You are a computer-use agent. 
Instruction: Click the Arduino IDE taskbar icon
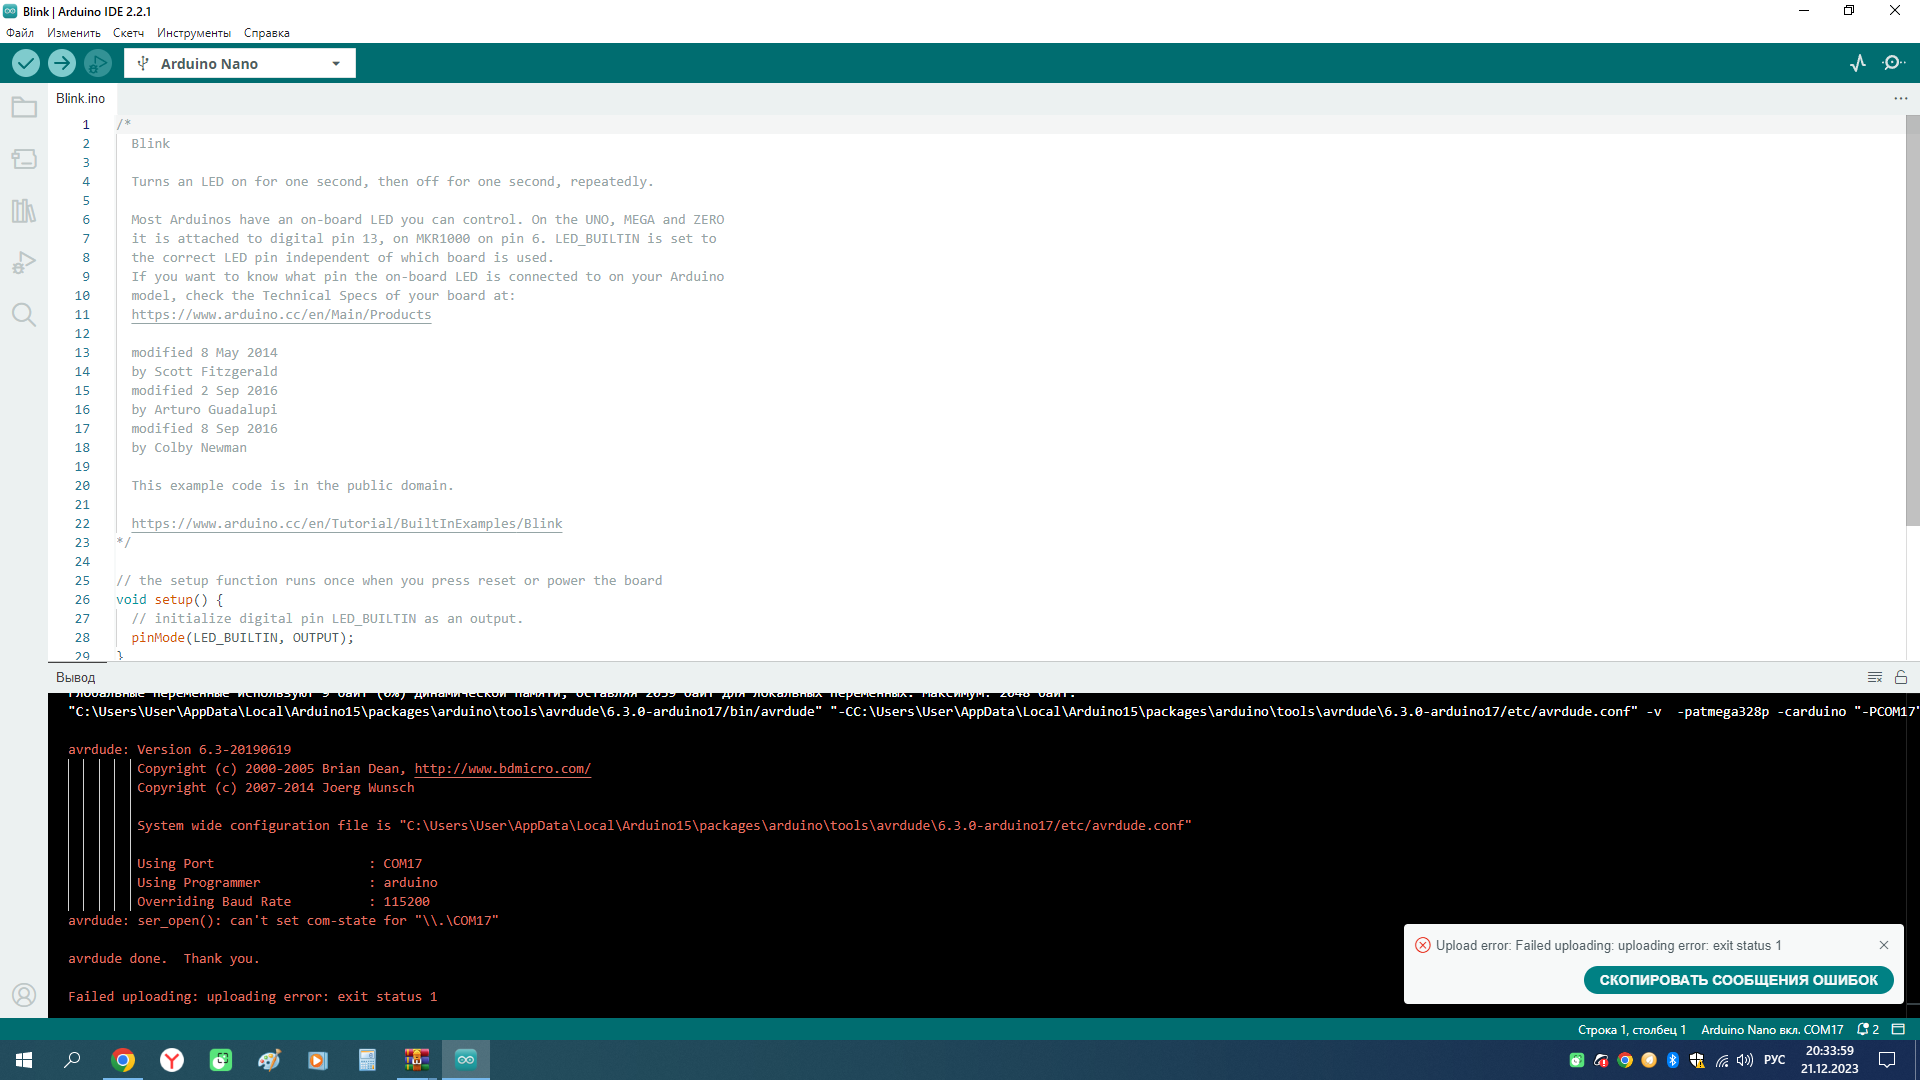coord(466,1060)
